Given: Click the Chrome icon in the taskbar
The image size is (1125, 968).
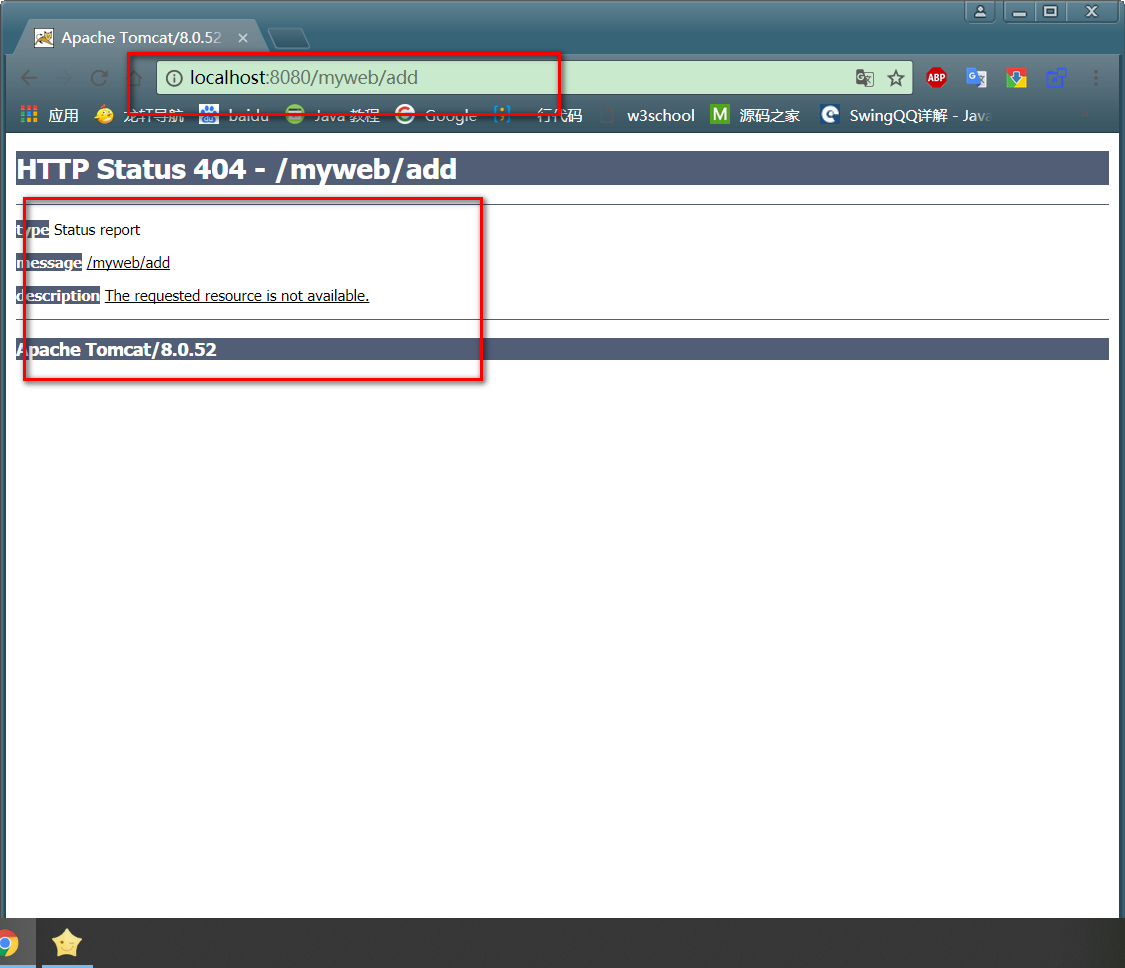Looking at the screenshot, I should pos(9,943).
